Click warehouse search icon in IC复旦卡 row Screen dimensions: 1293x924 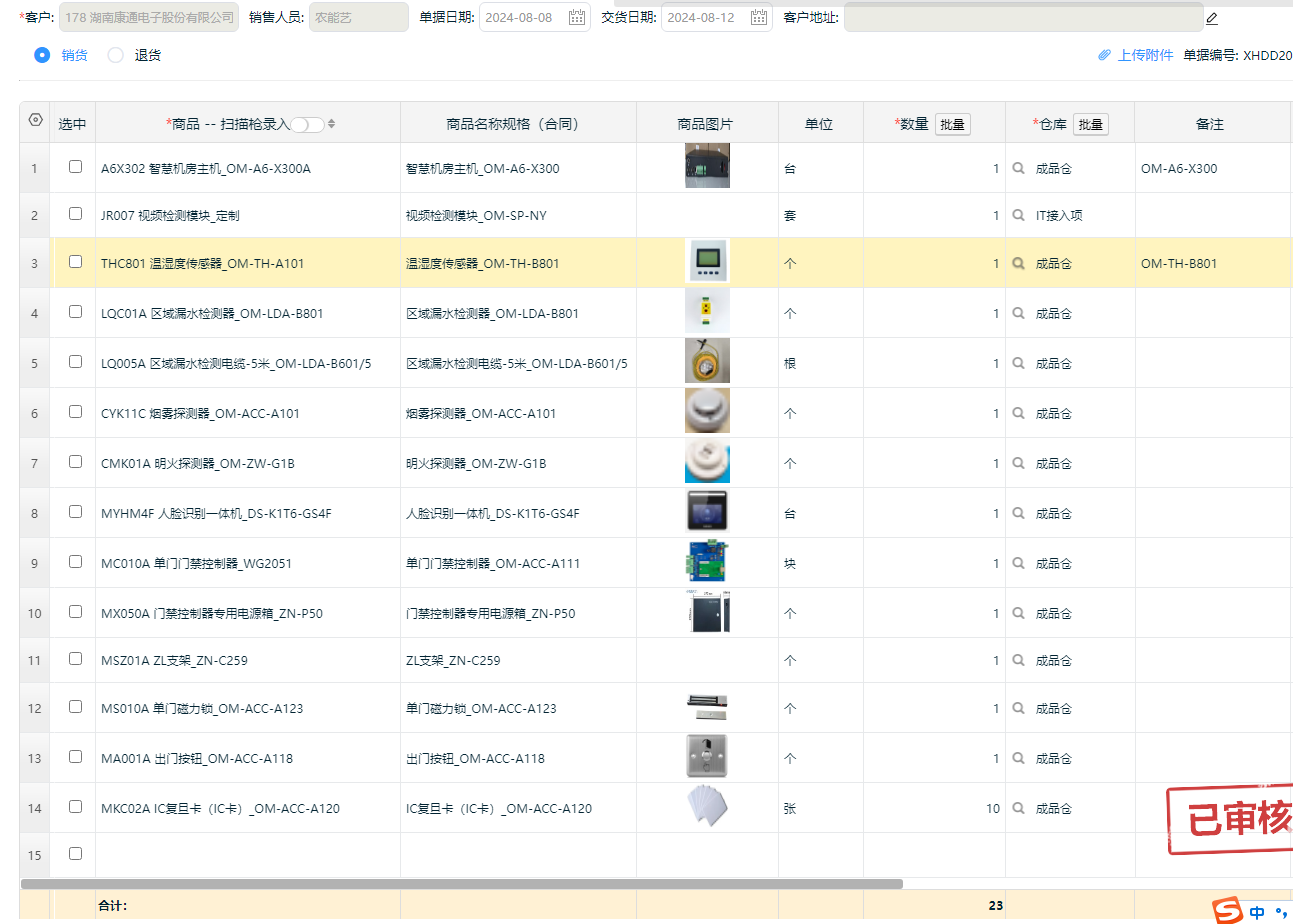coord(1019,808)
